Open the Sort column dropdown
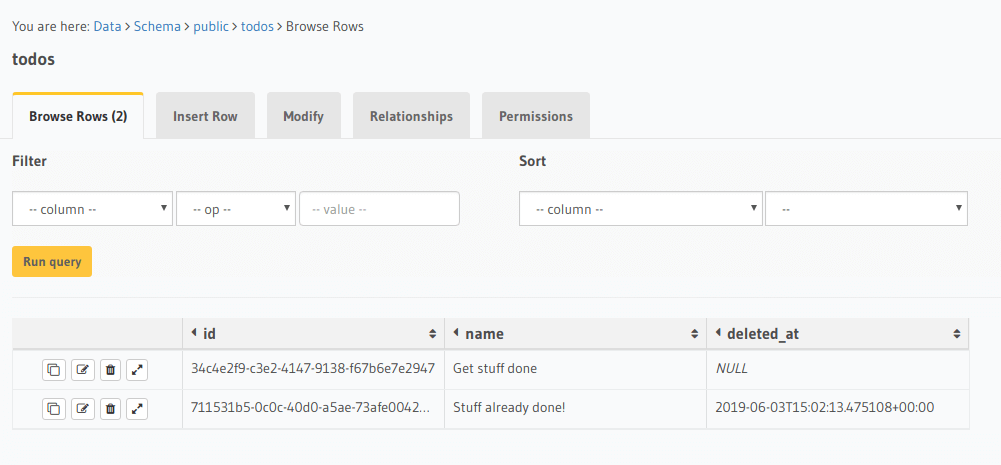The image size is (1001, 465). click(640, 209)
